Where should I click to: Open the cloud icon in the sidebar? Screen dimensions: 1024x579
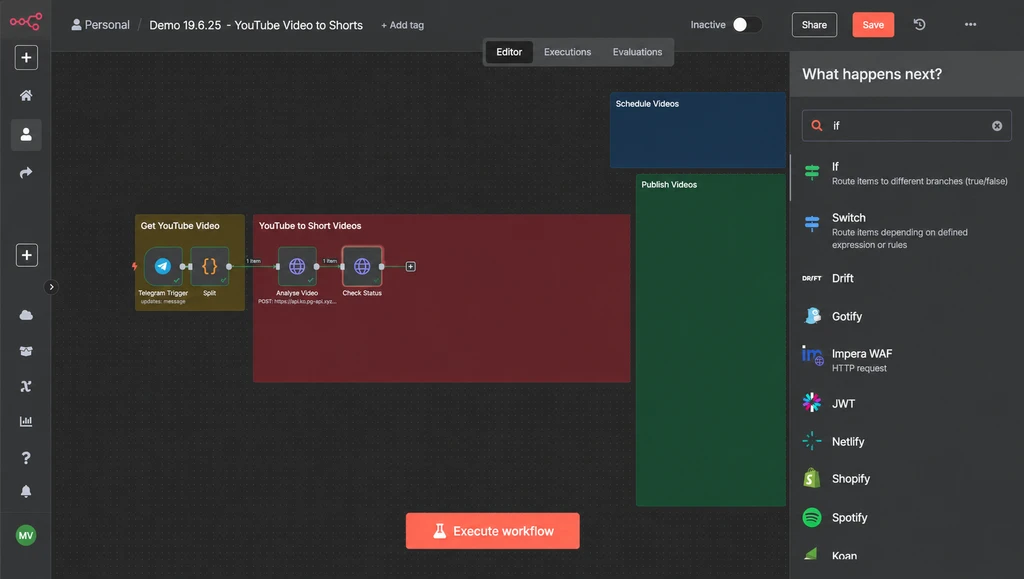pyautogui.click(x=26, y=315)
